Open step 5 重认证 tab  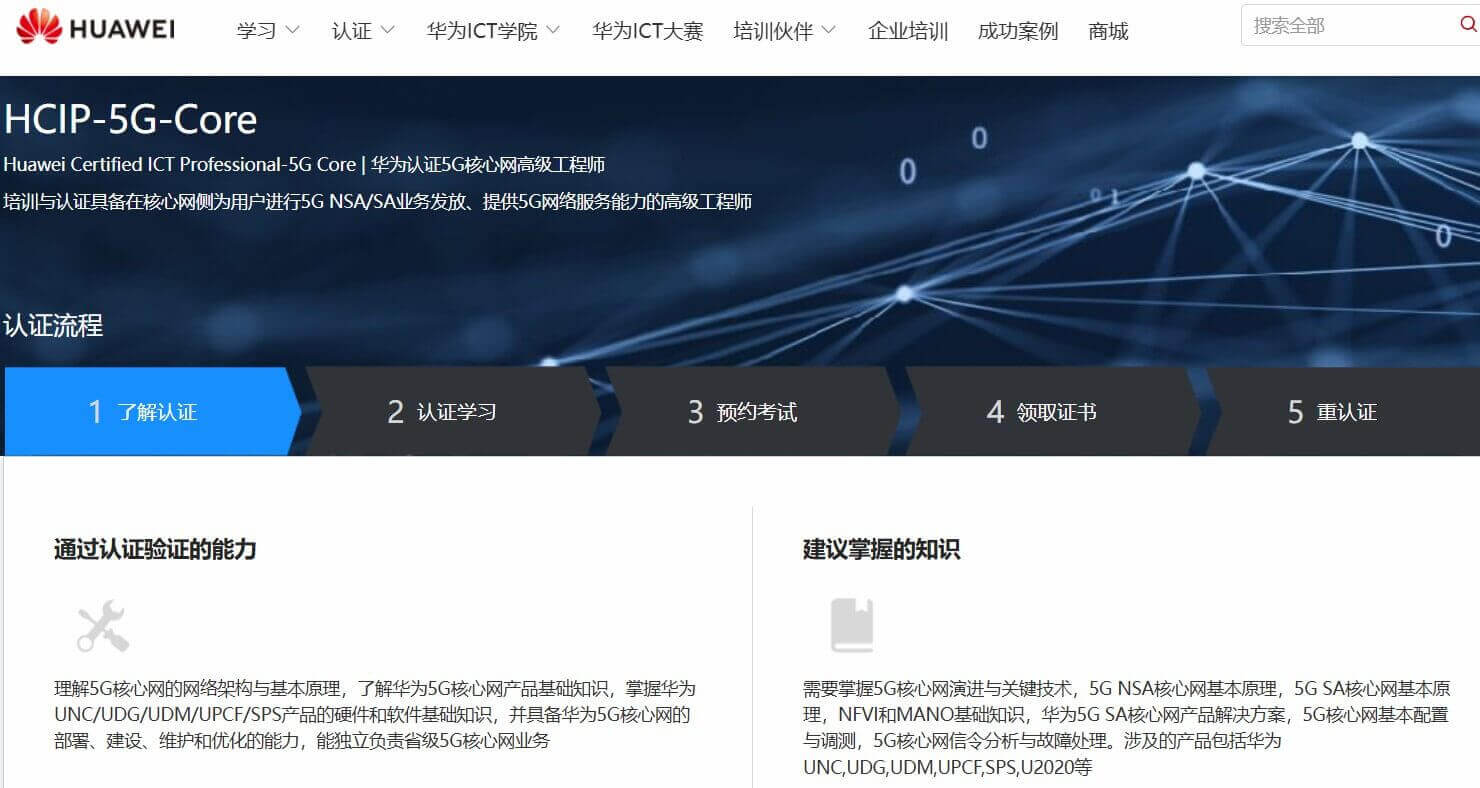pos(1342,411)
